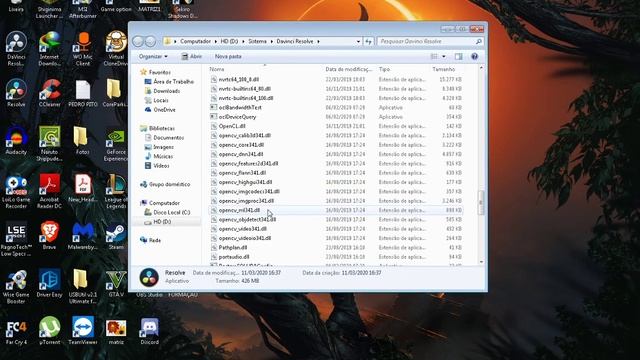Expand breadcrumb arrow after Davinci Resolve
Image resolution: width=640 pixels, height=360 pixels.
click(318, 41)
